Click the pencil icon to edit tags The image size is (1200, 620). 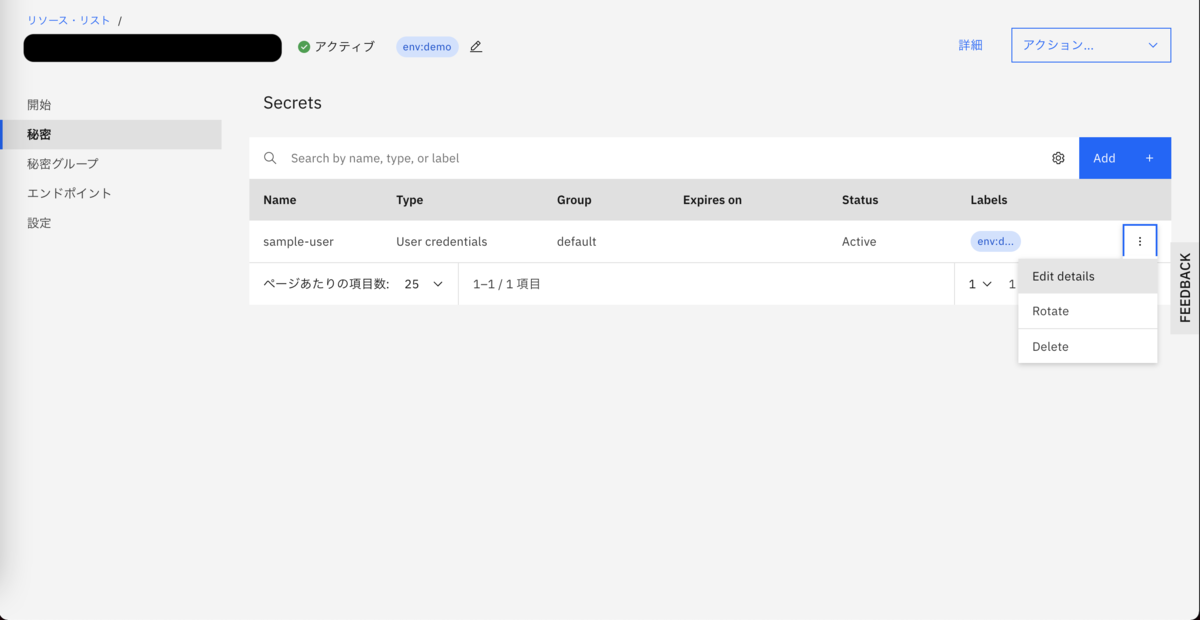(475, 46)
